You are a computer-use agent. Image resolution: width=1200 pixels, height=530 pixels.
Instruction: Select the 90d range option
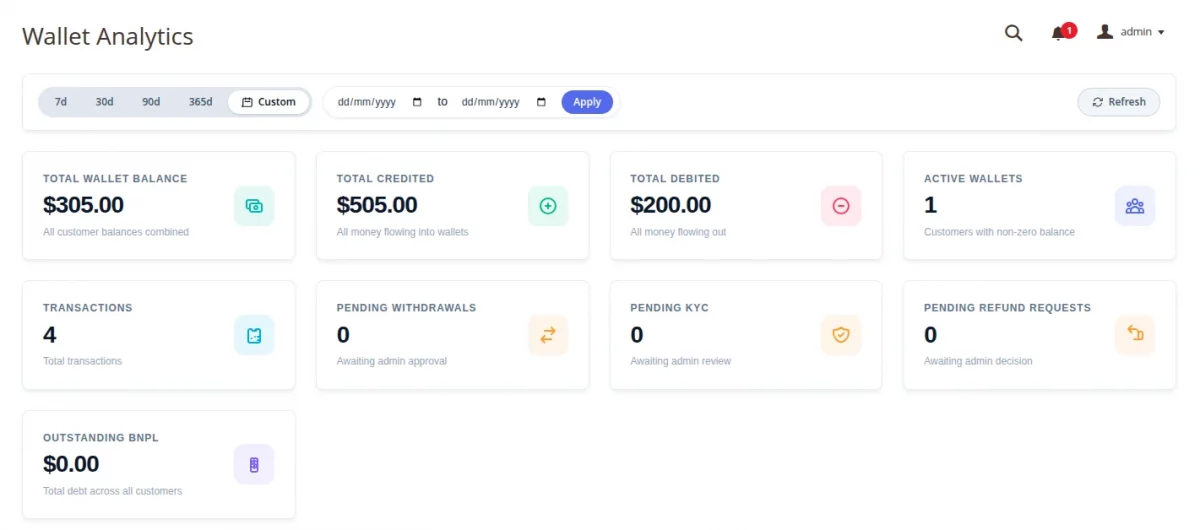(151, 102)
